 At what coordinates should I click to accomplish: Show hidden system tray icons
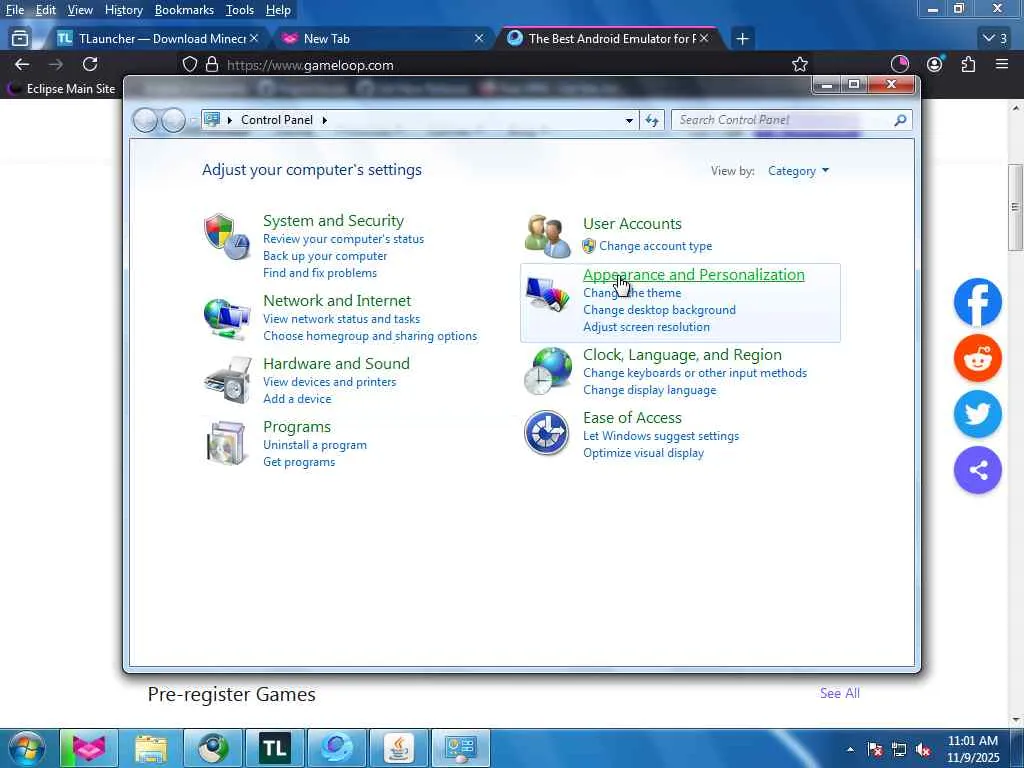[x=850, y=750]
